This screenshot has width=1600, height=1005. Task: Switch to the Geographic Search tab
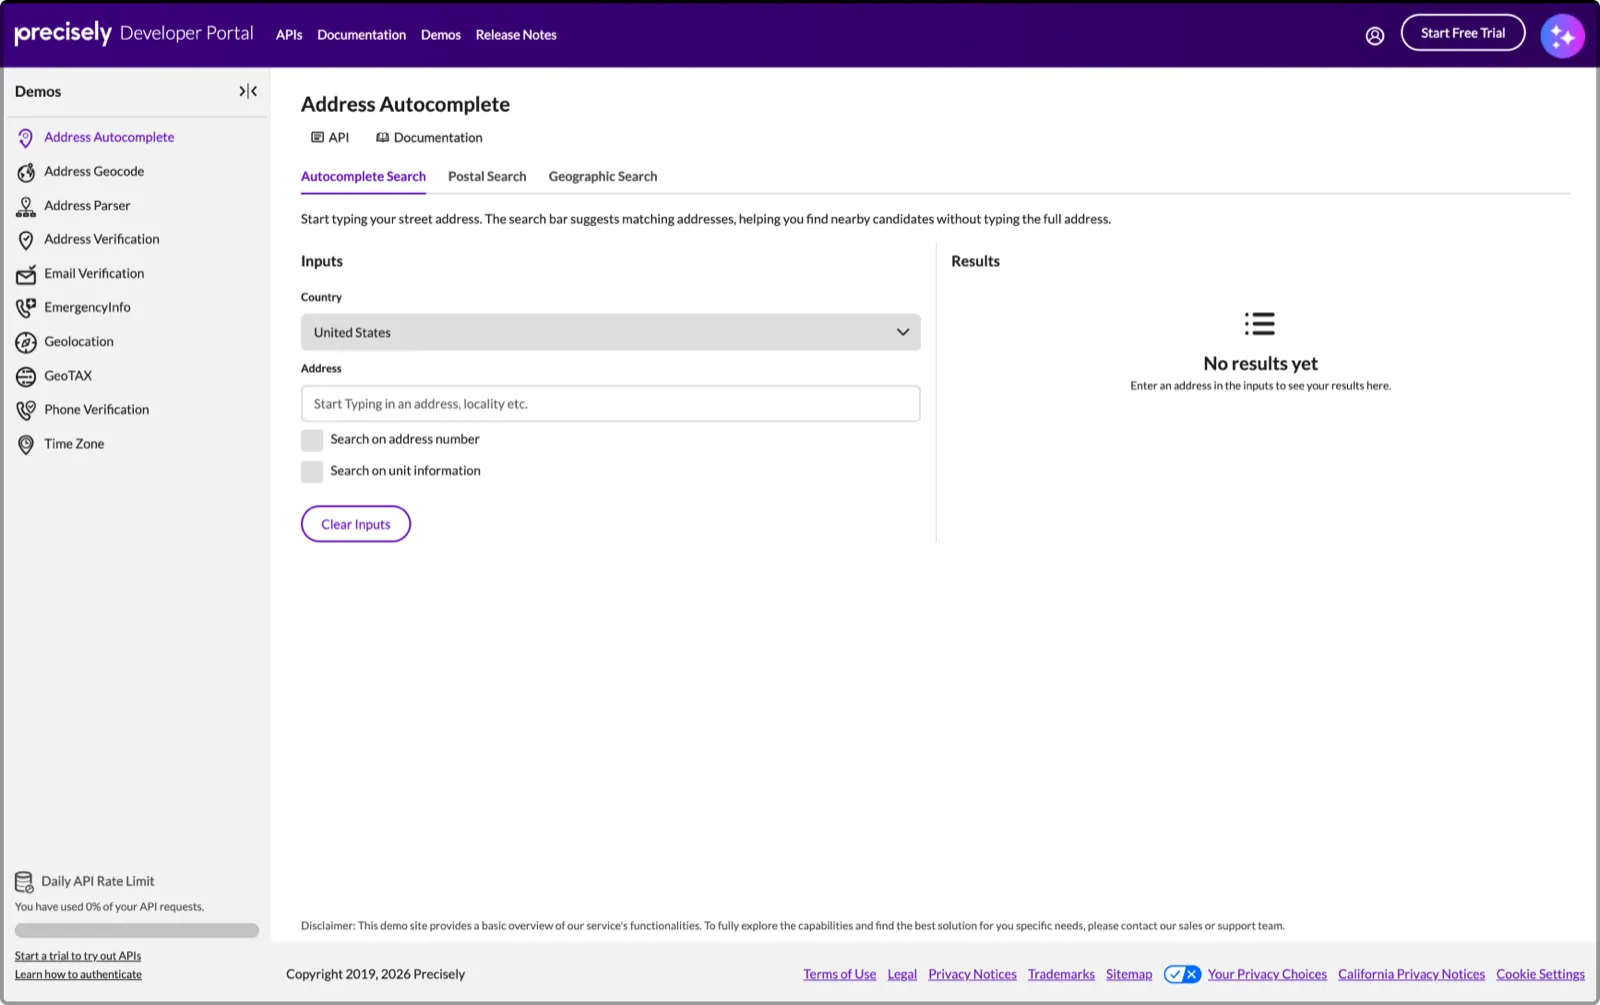[x=603, y=176]
